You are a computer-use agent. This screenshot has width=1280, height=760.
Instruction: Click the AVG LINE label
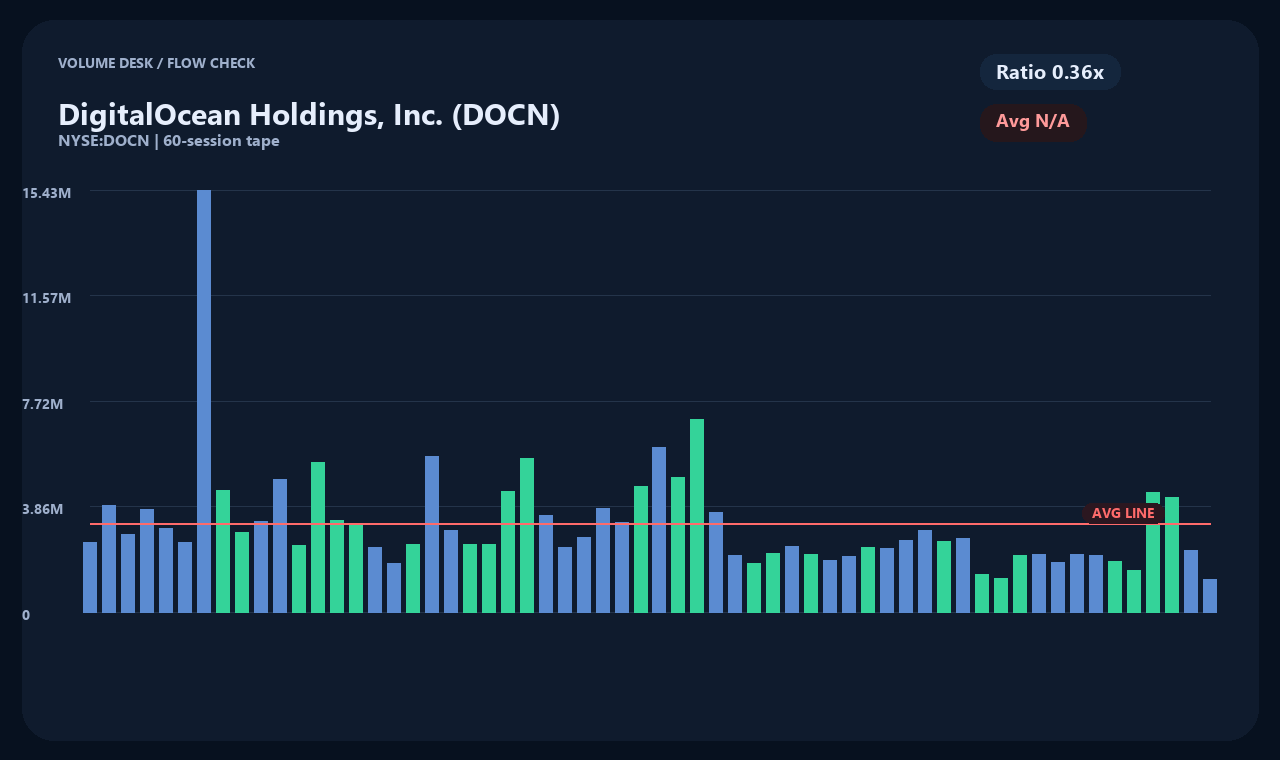pos(1123,513)
